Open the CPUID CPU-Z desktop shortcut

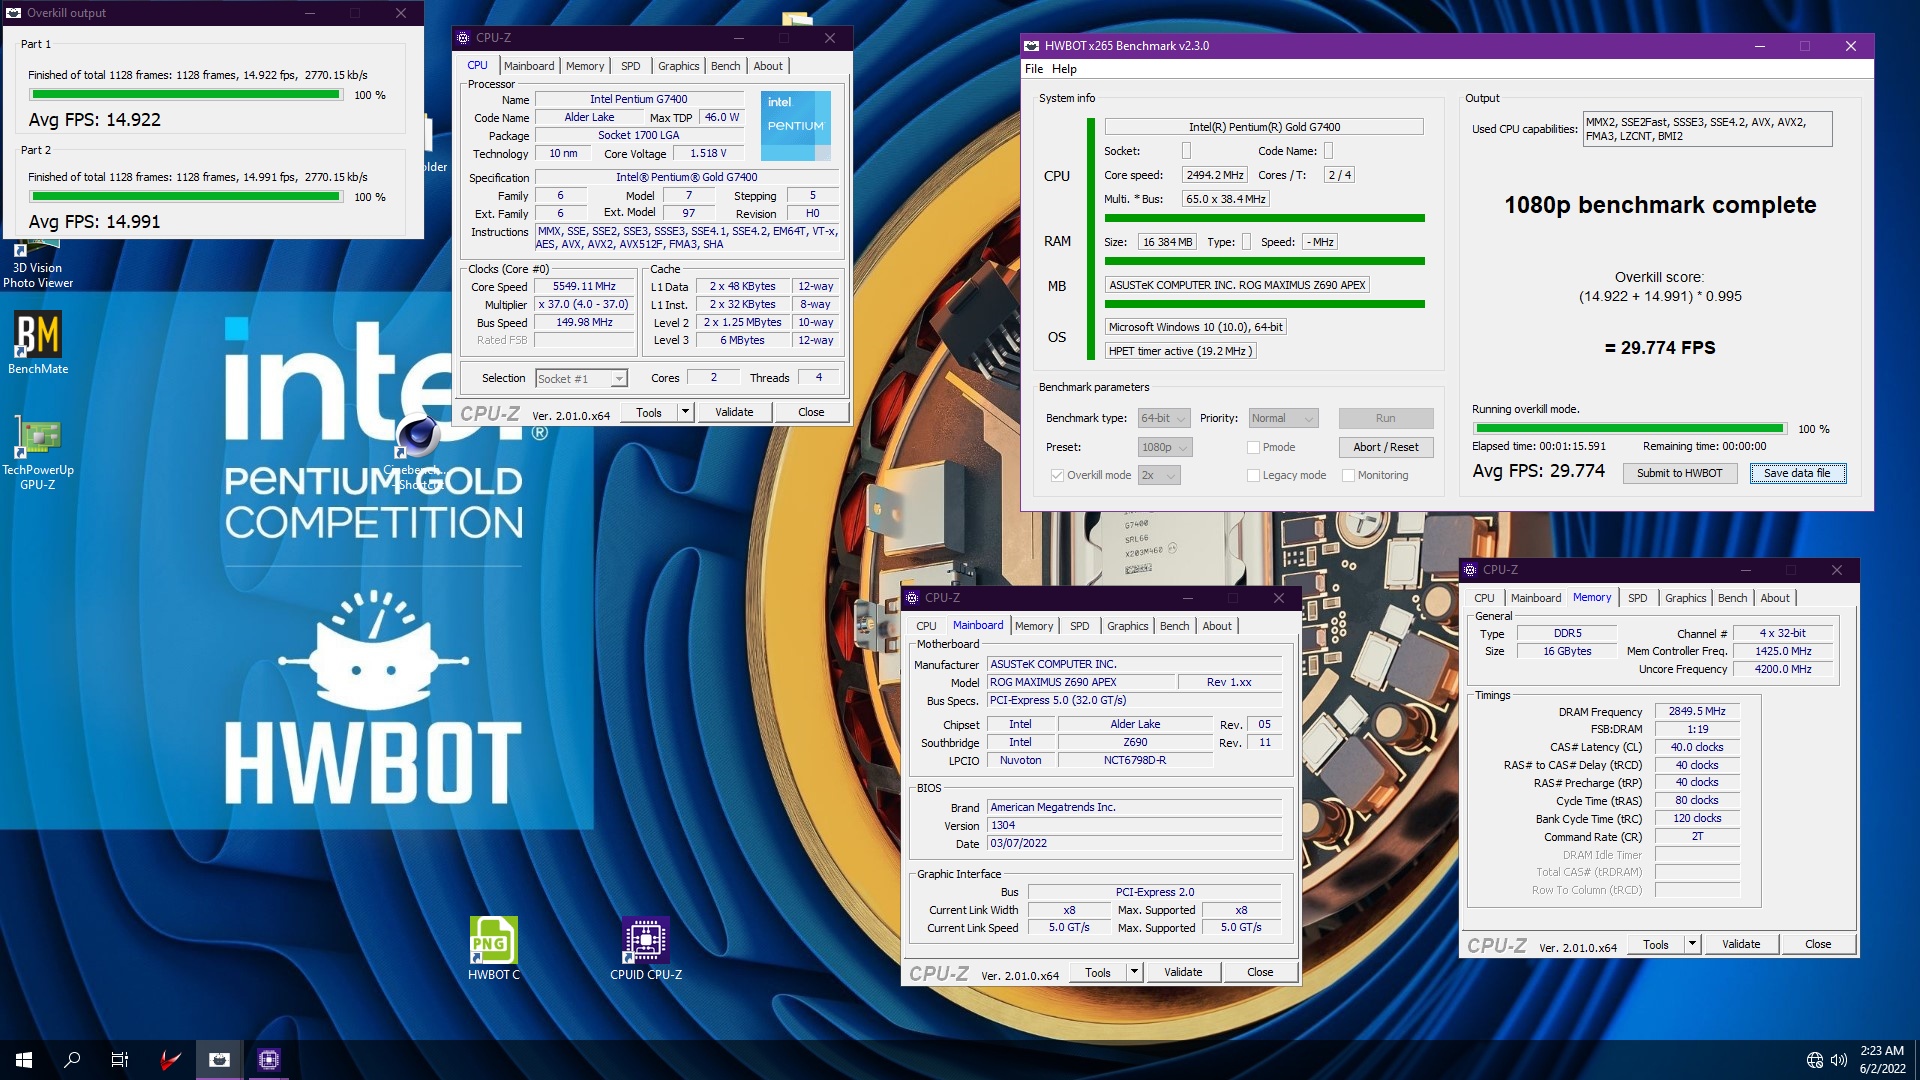coord(646,948)
